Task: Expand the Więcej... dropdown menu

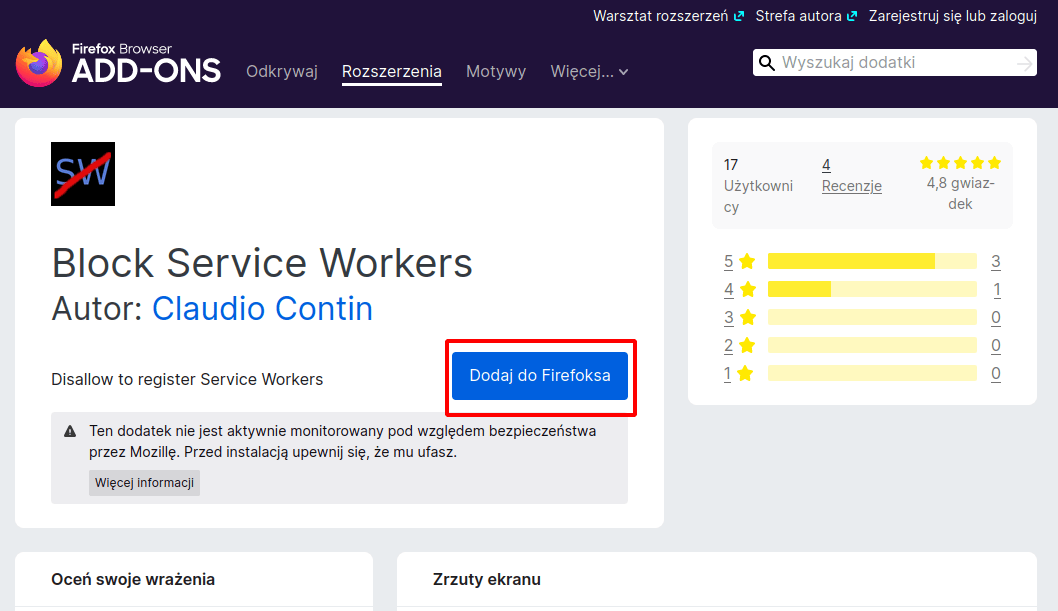Action: (590, 71)
